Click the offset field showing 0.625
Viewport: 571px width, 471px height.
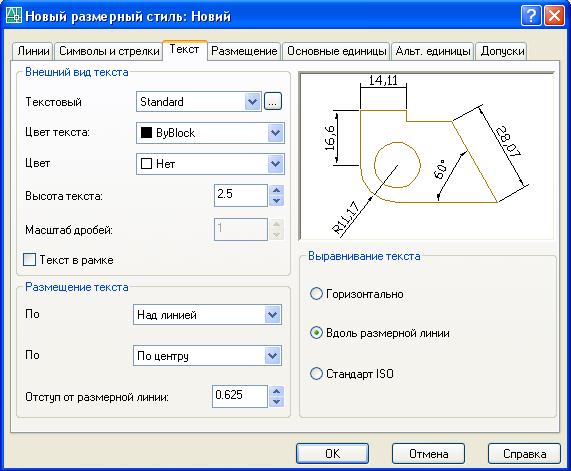240,396
